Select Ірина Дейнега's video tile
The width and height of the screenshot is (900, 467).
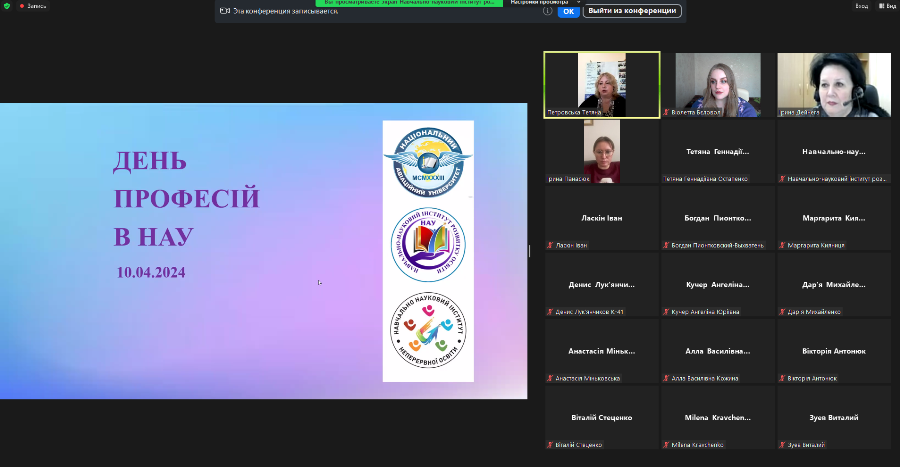click(x=834, y=85)
